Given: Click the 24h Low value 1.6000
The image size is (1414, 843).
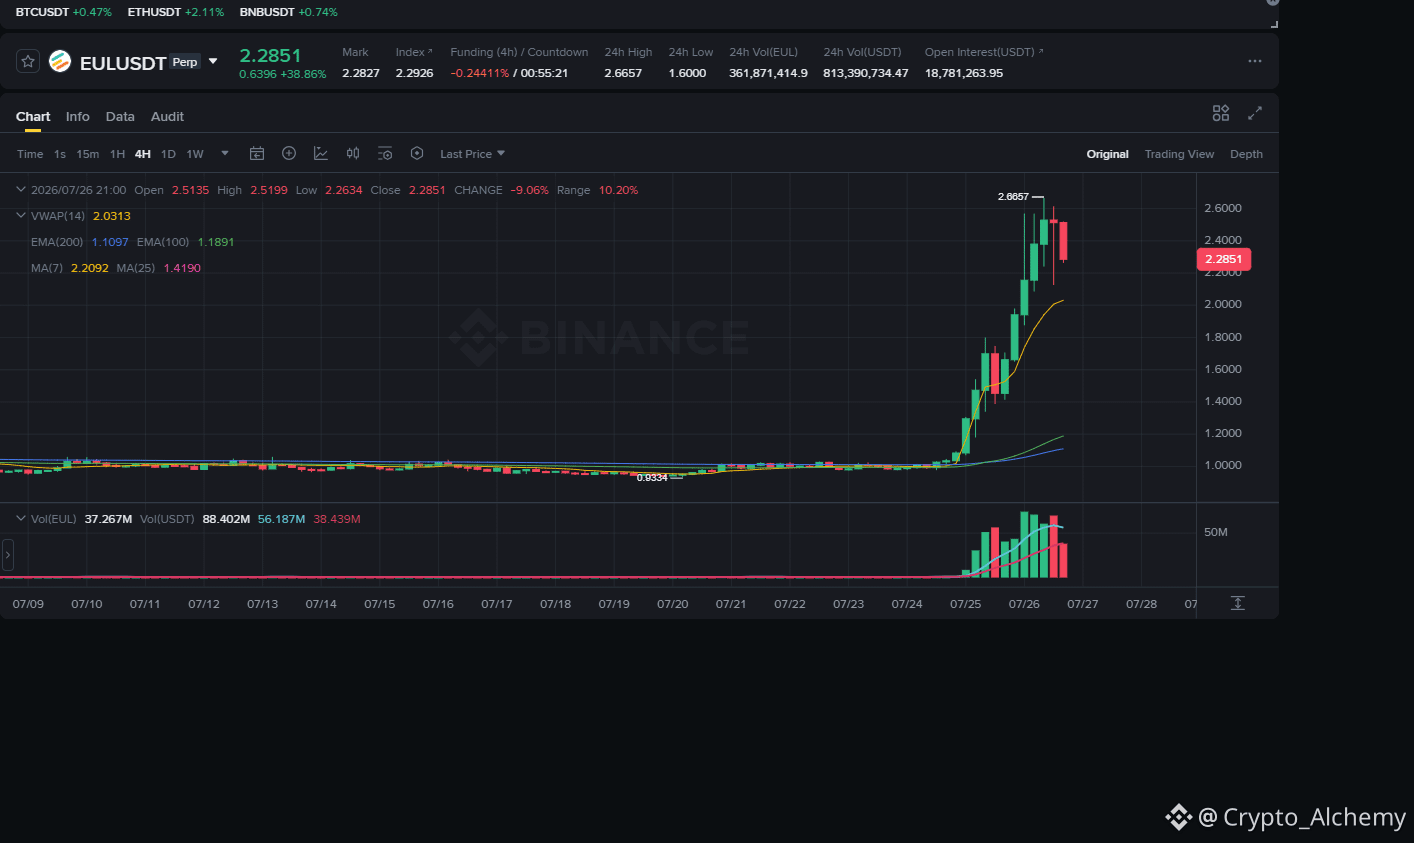Looking at the screenshot, I should 687,73.
